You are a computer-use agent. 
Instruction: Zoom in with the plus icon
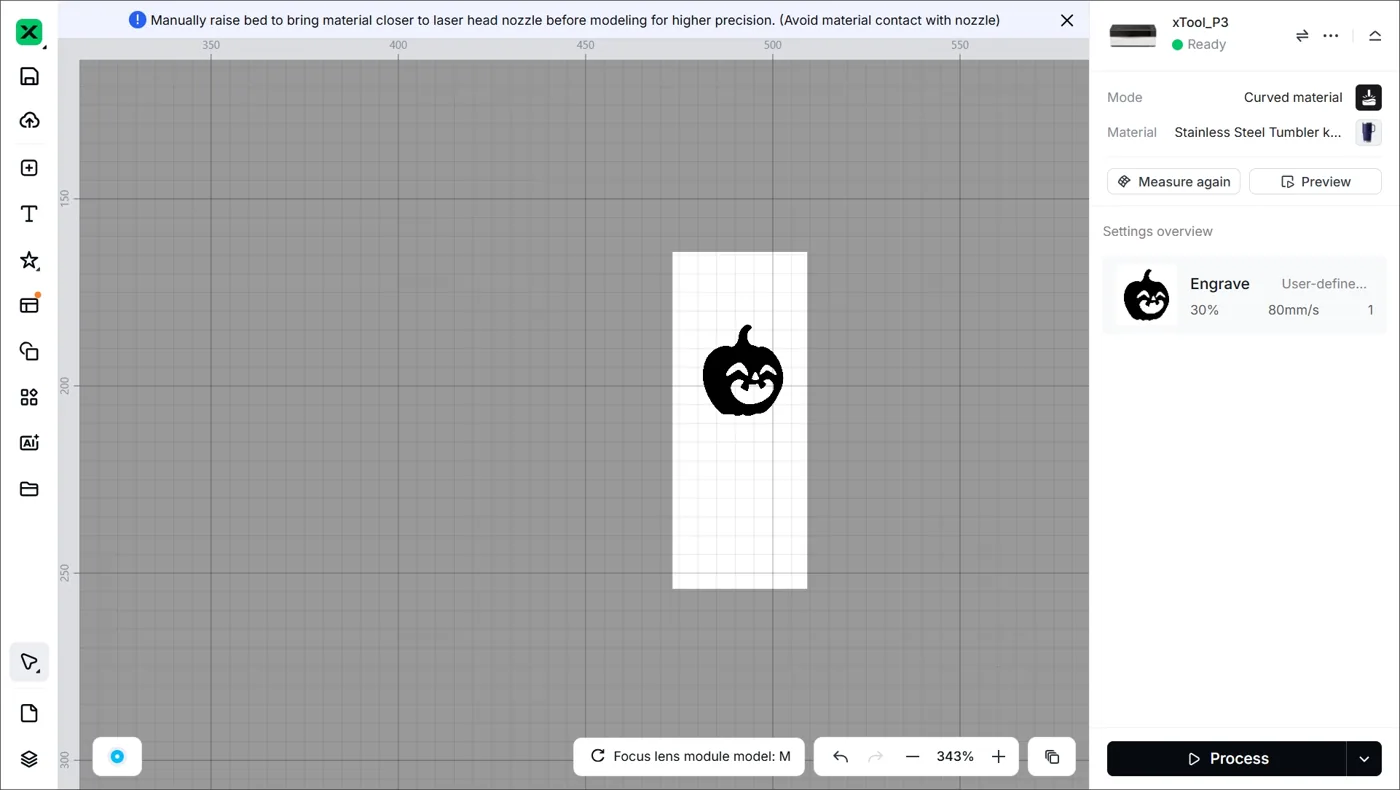(998, 757)
